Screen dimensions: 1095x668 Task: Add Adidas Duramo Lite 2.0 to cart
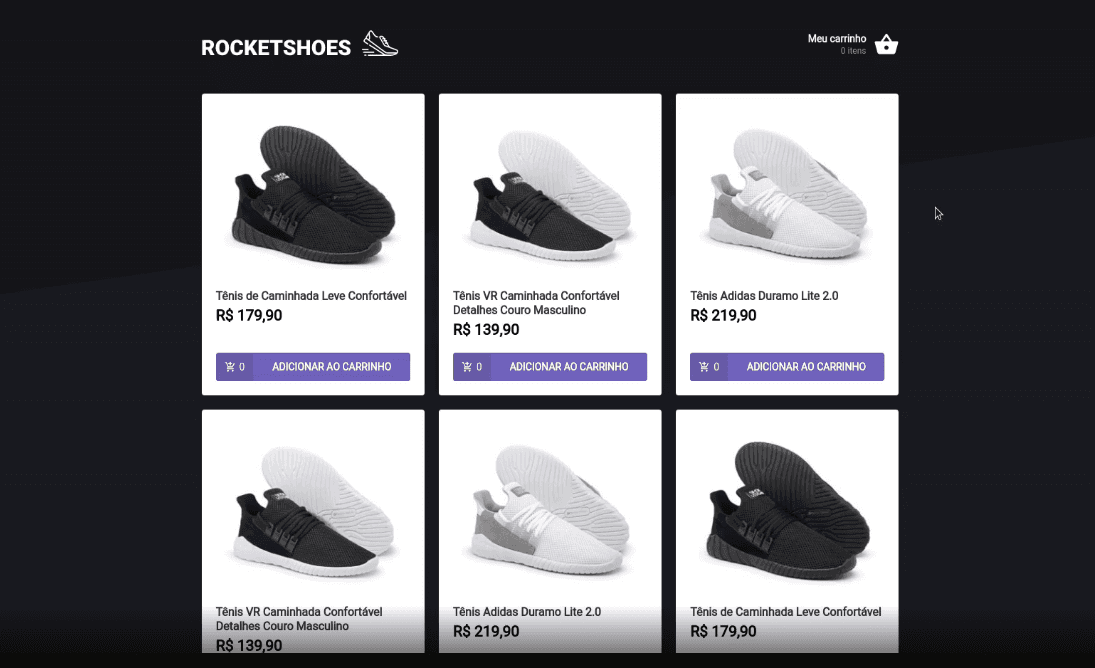coord(805,367)
